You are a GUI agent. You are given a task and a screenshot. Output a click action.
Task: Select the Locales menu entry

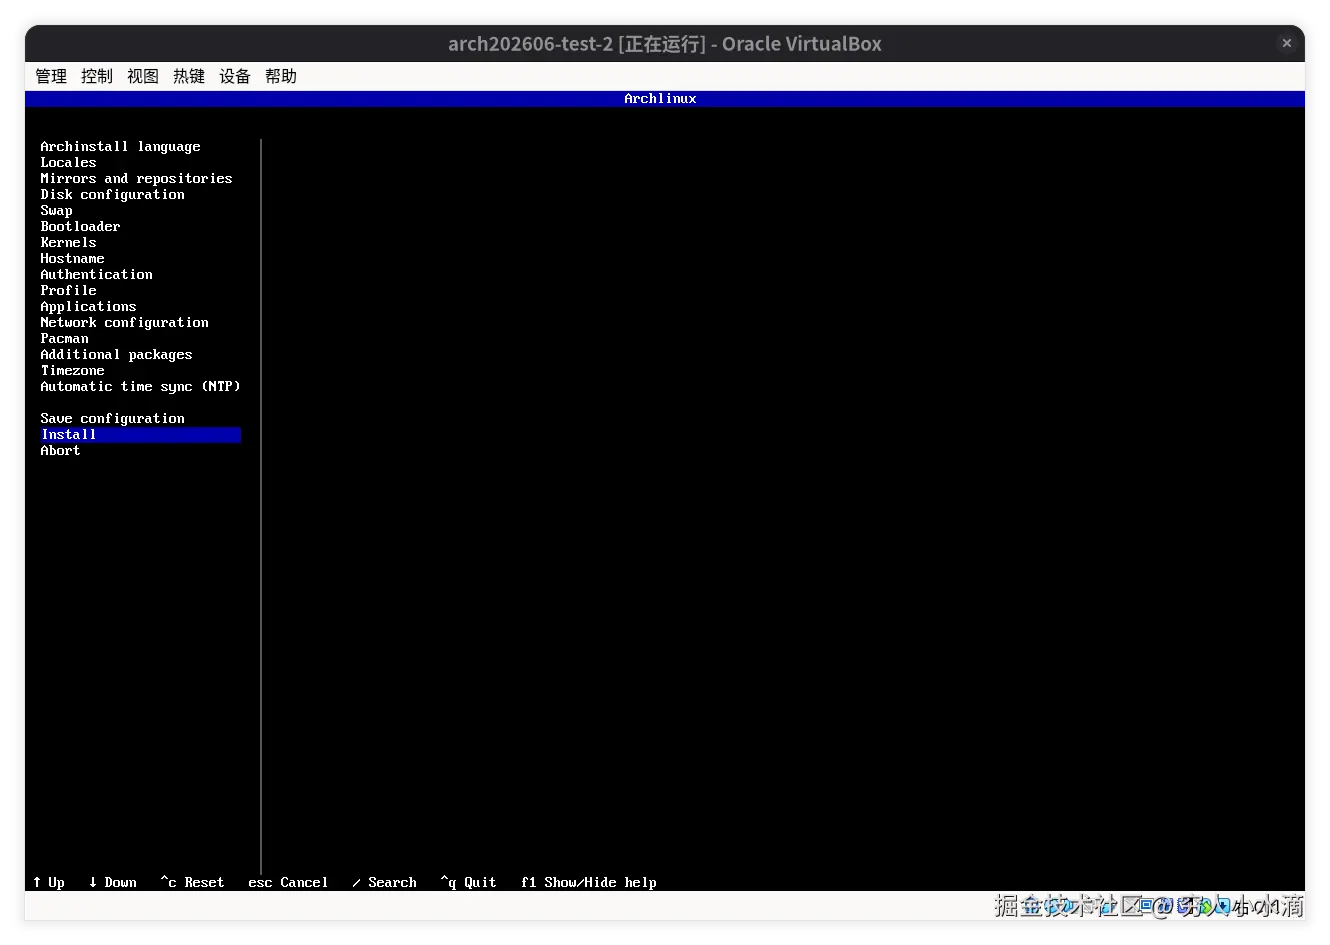click(x=68, y=163)
